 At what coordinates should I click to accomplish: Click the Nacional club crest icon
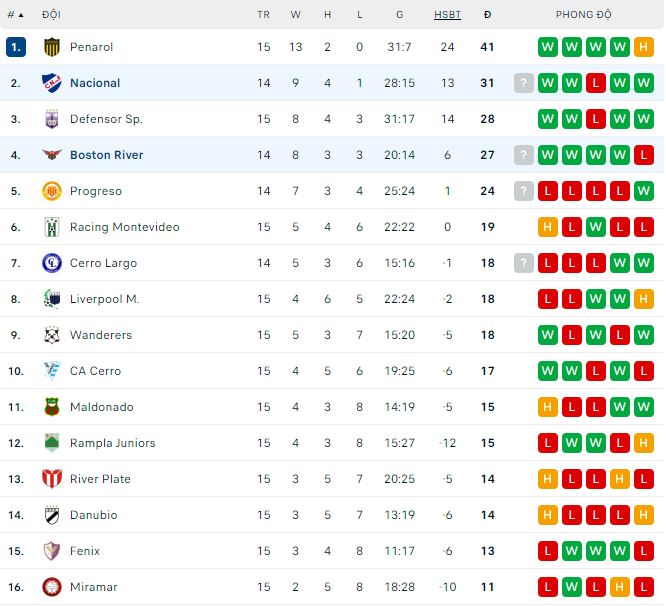click(x=52, y=83)
